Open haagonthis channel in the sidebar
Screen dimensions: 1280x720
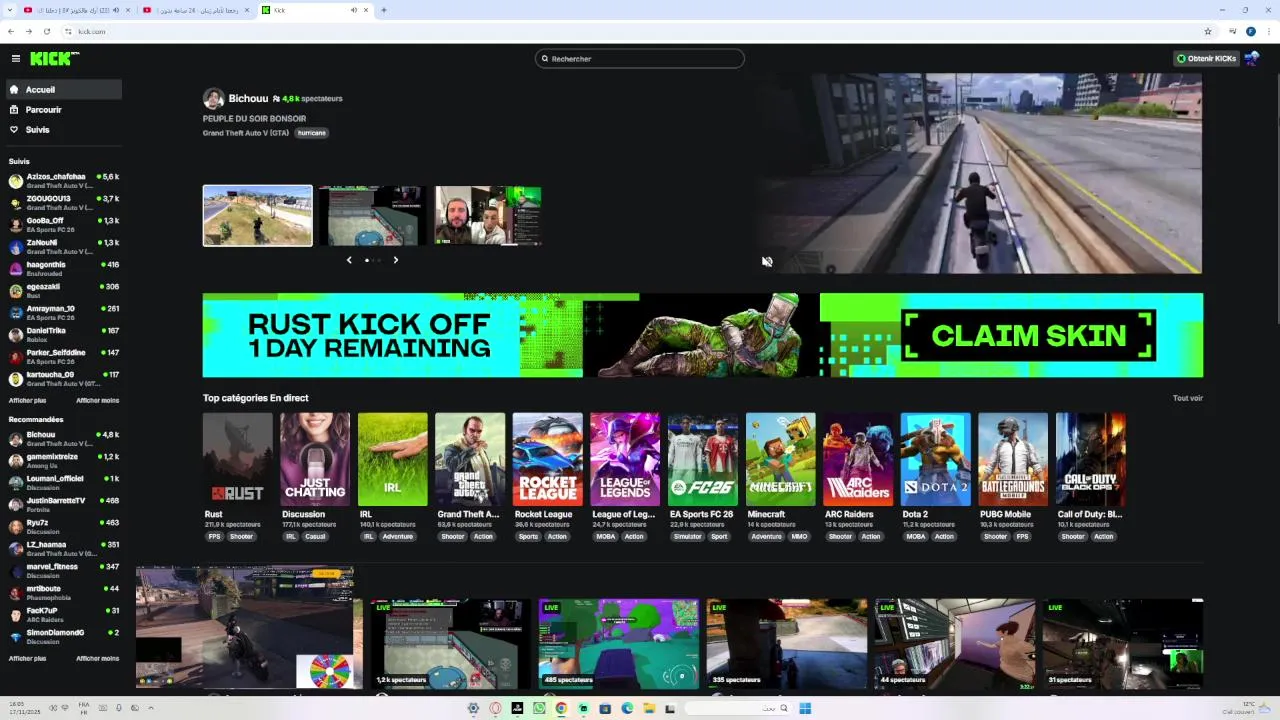(x=64, y=269)
